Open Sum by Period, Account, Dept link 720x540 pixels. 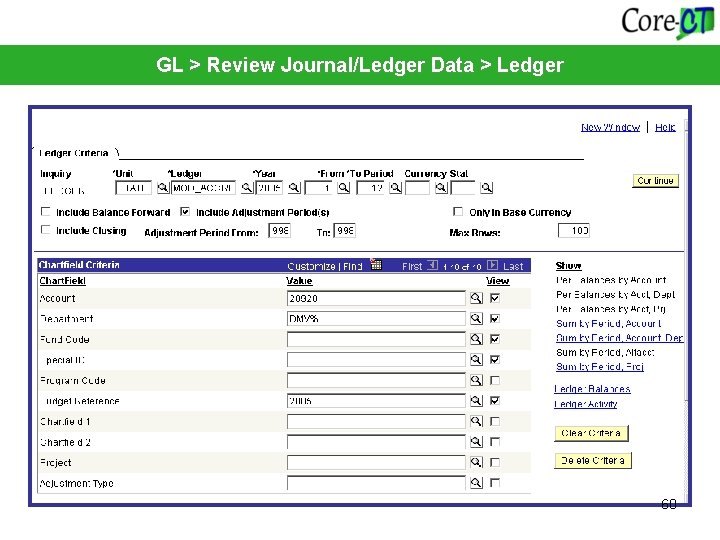pos(619,338)
